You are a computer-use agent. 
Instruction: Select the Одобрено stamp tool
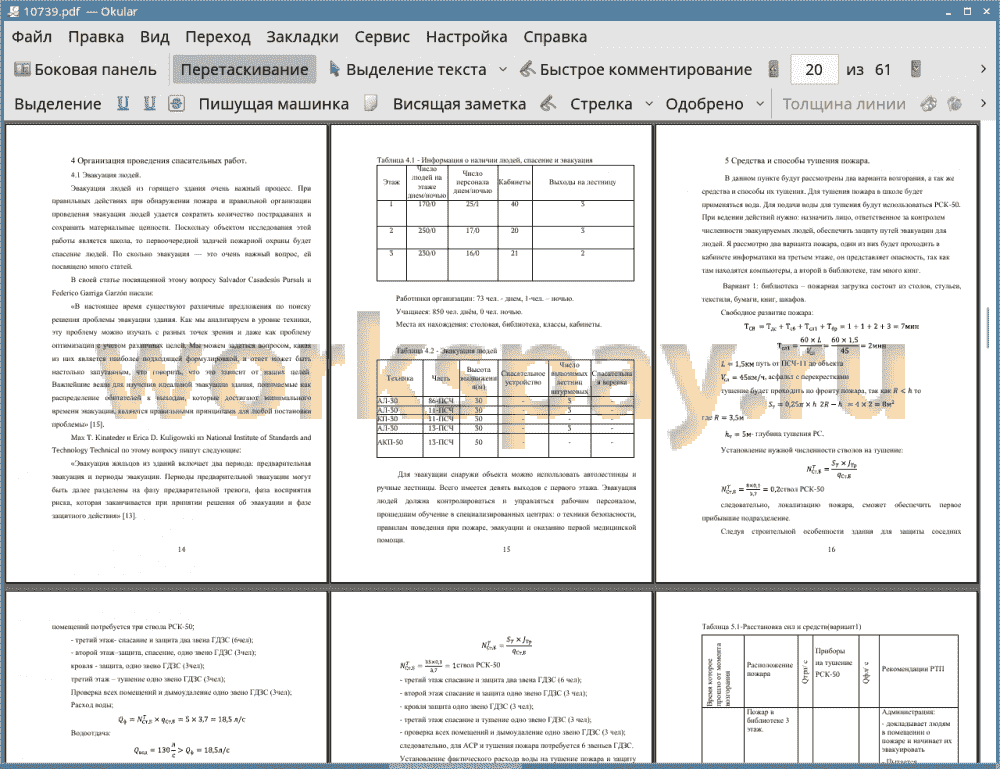[x=704, y=104]
